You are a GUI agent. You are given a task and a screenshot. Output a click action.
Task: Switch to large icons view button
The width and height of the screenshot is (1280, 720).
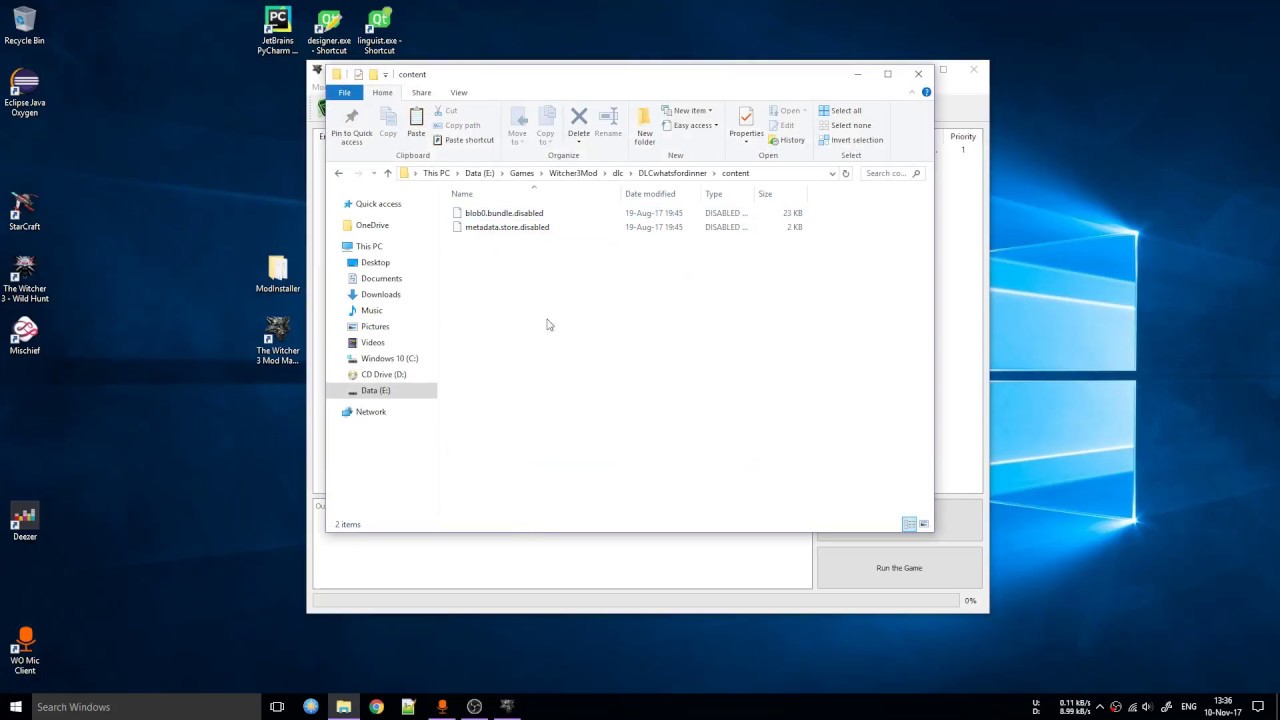click(923, 524)
